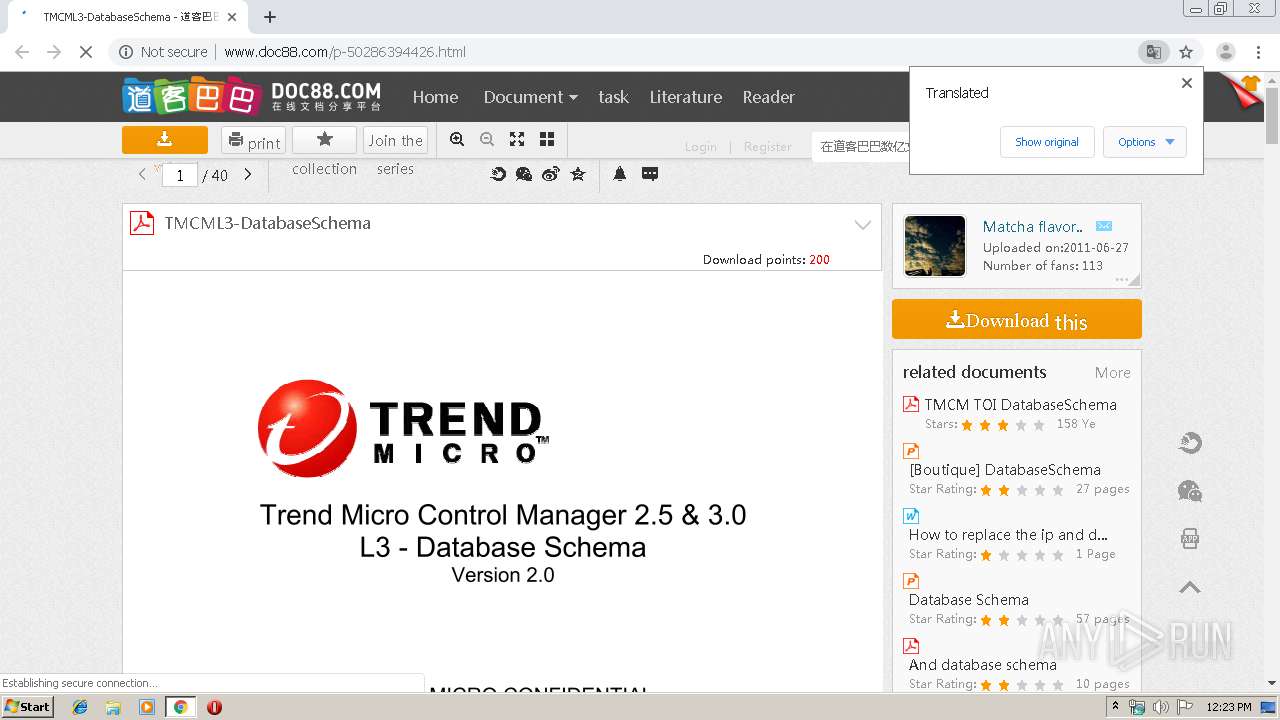
Task: Close the Translated popup
Action: point(1187,83)
